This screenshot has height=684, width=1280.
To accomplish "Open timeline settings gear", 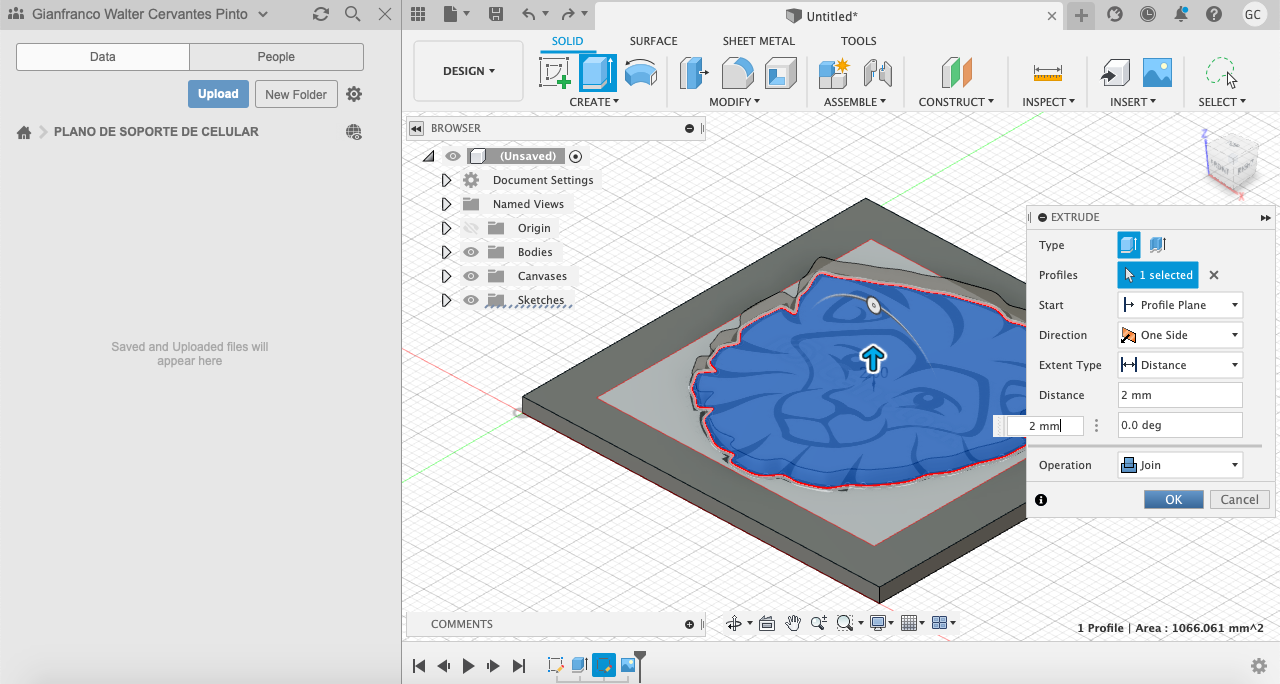I will click(x=1259, y=666).
